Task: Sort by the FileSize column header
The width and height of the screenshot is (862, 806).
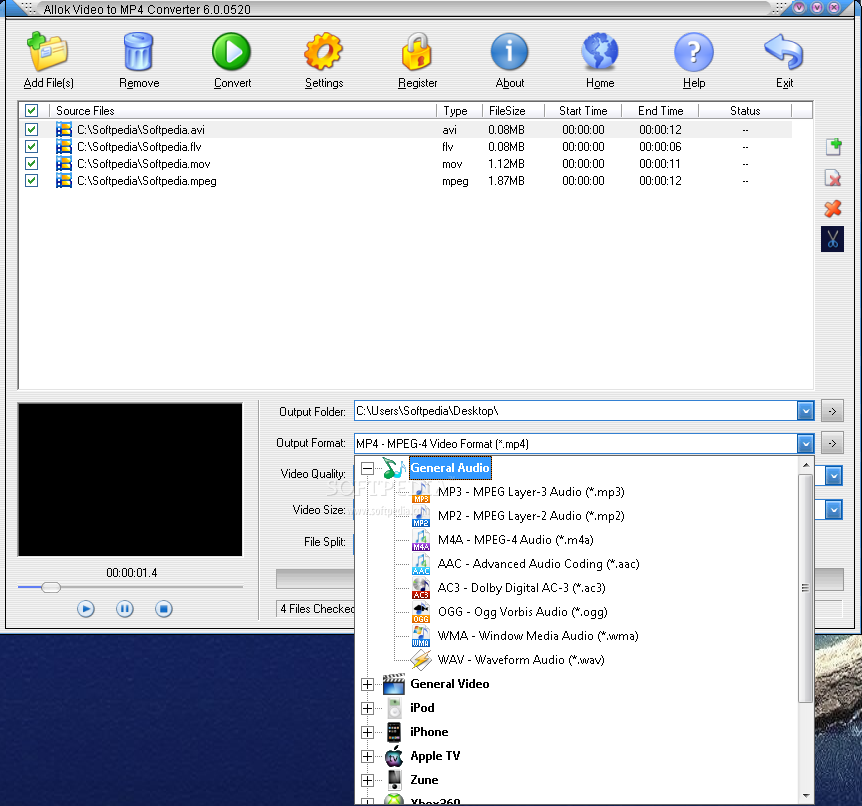Action: (513, 111)
